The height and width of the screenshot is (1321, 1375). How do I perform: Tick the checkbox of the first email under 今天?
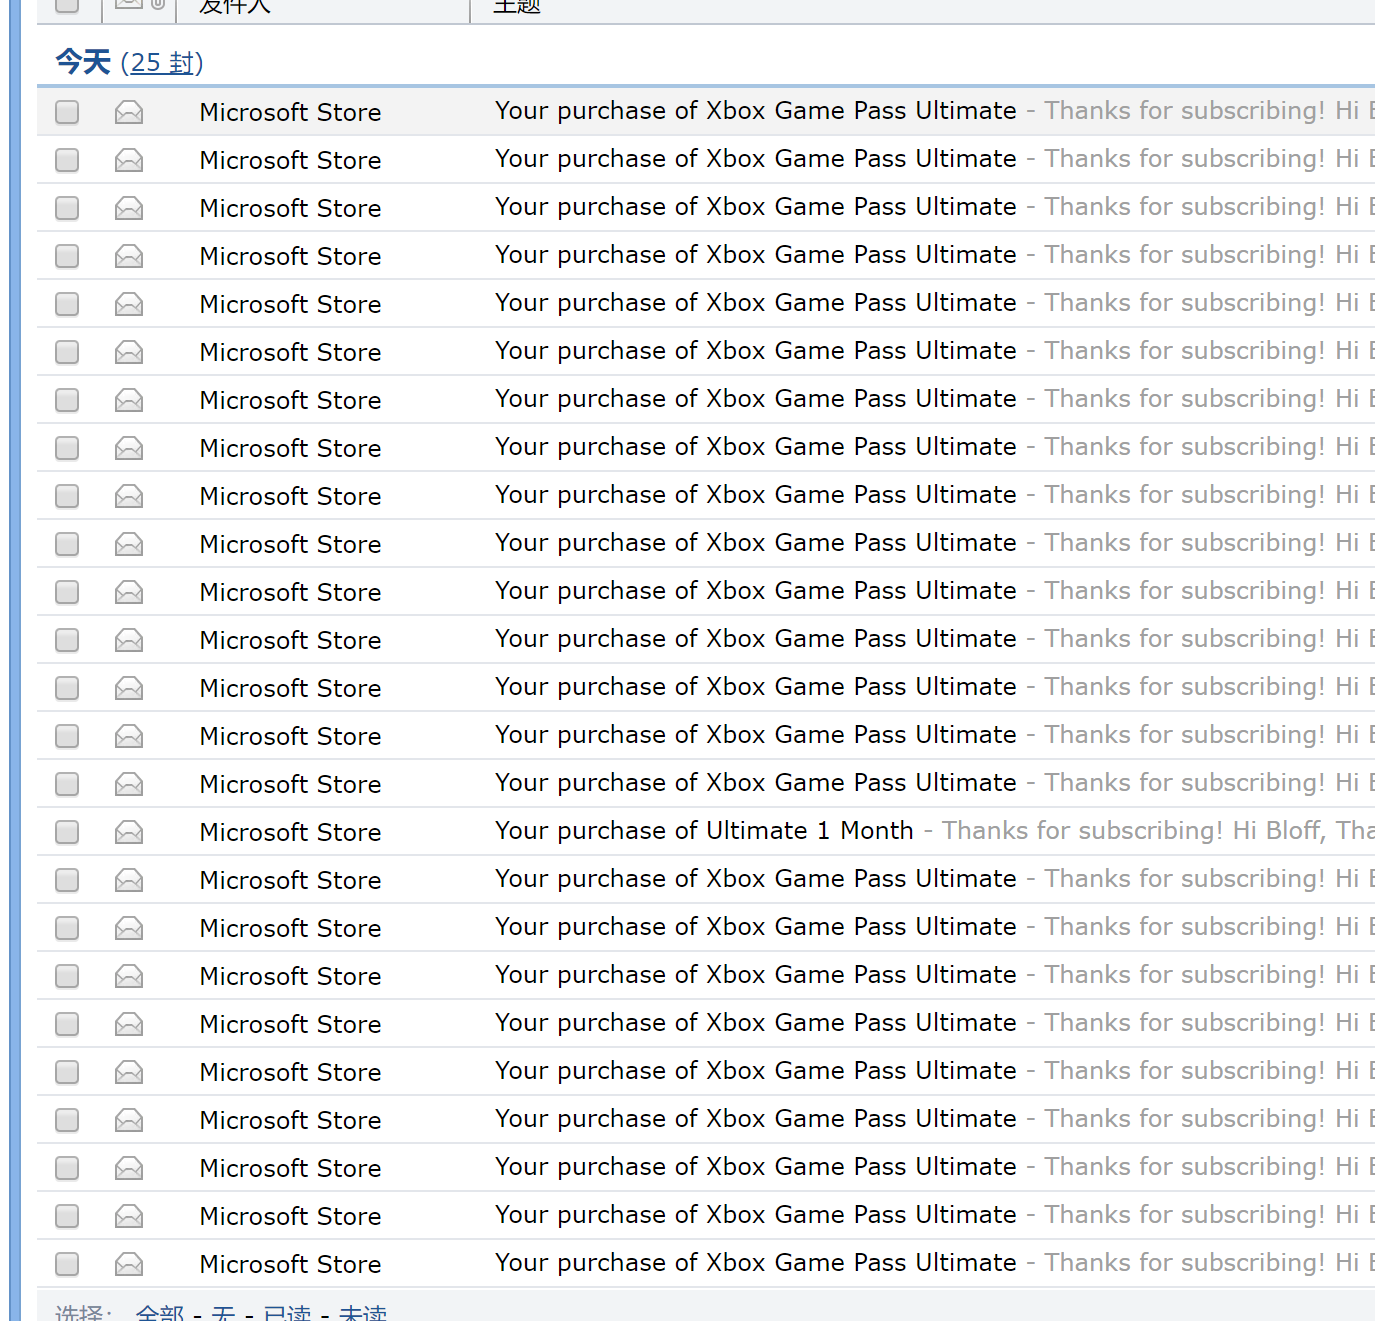click(67, 112)
